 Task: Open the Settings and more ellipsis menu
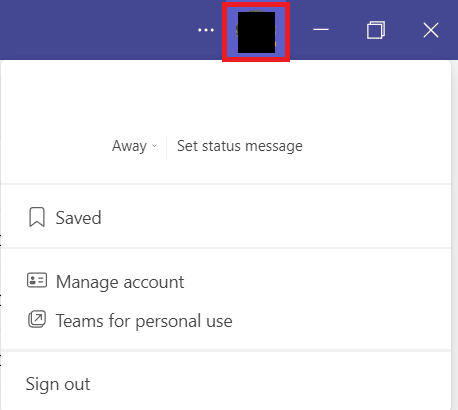click(206, 30)
